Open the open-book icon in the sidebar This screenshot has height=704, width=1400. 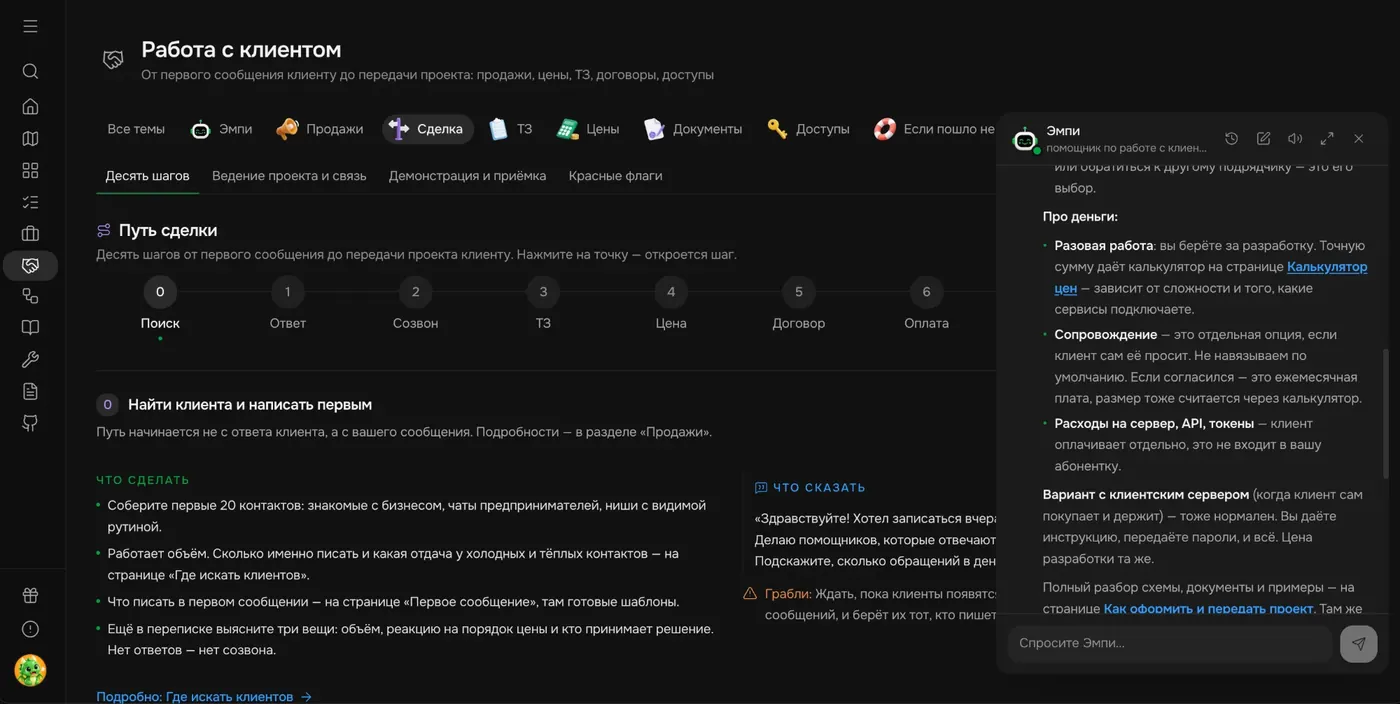(30, 328)
